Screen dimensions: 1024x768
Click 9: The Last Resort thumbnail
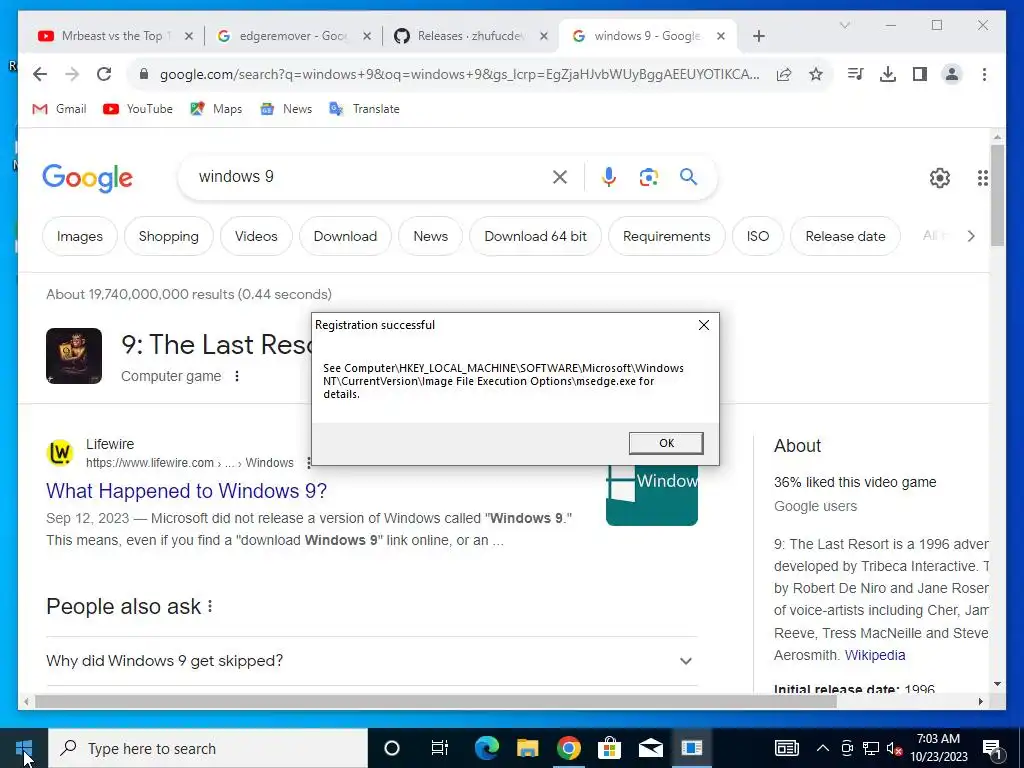(74, 356)
